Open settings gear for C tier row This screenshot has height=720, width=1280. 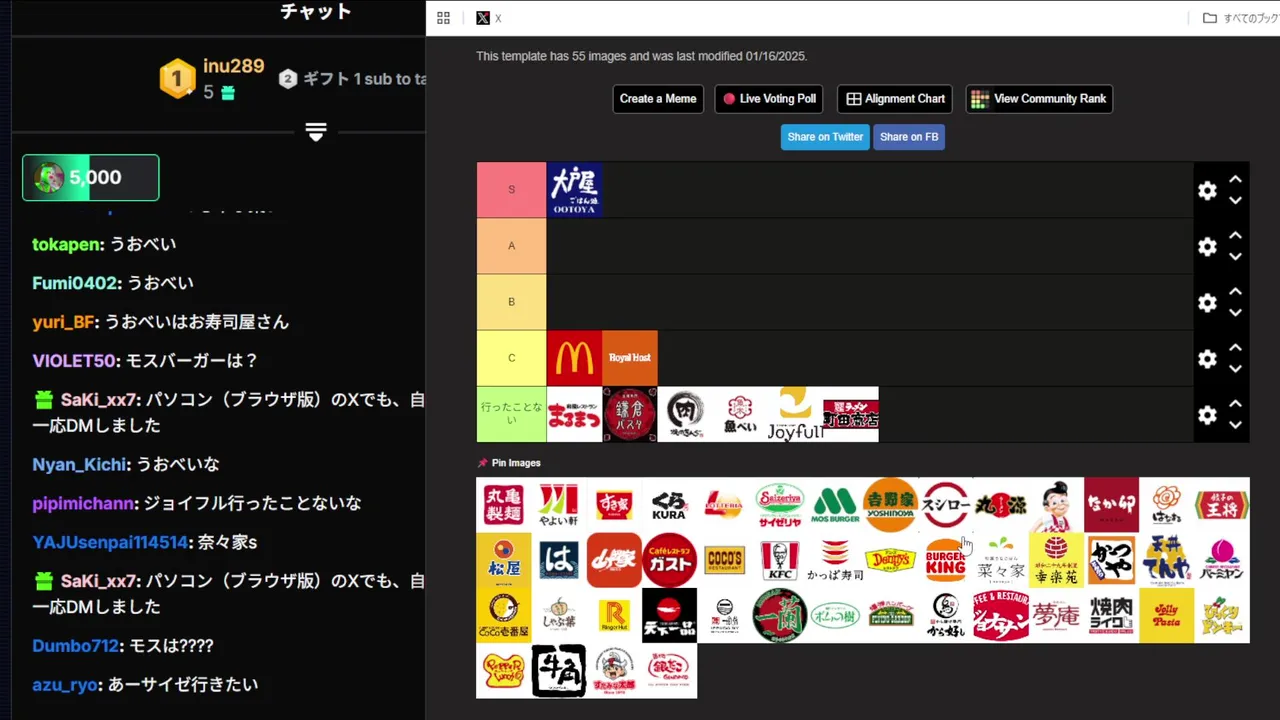pos(1207,358)
